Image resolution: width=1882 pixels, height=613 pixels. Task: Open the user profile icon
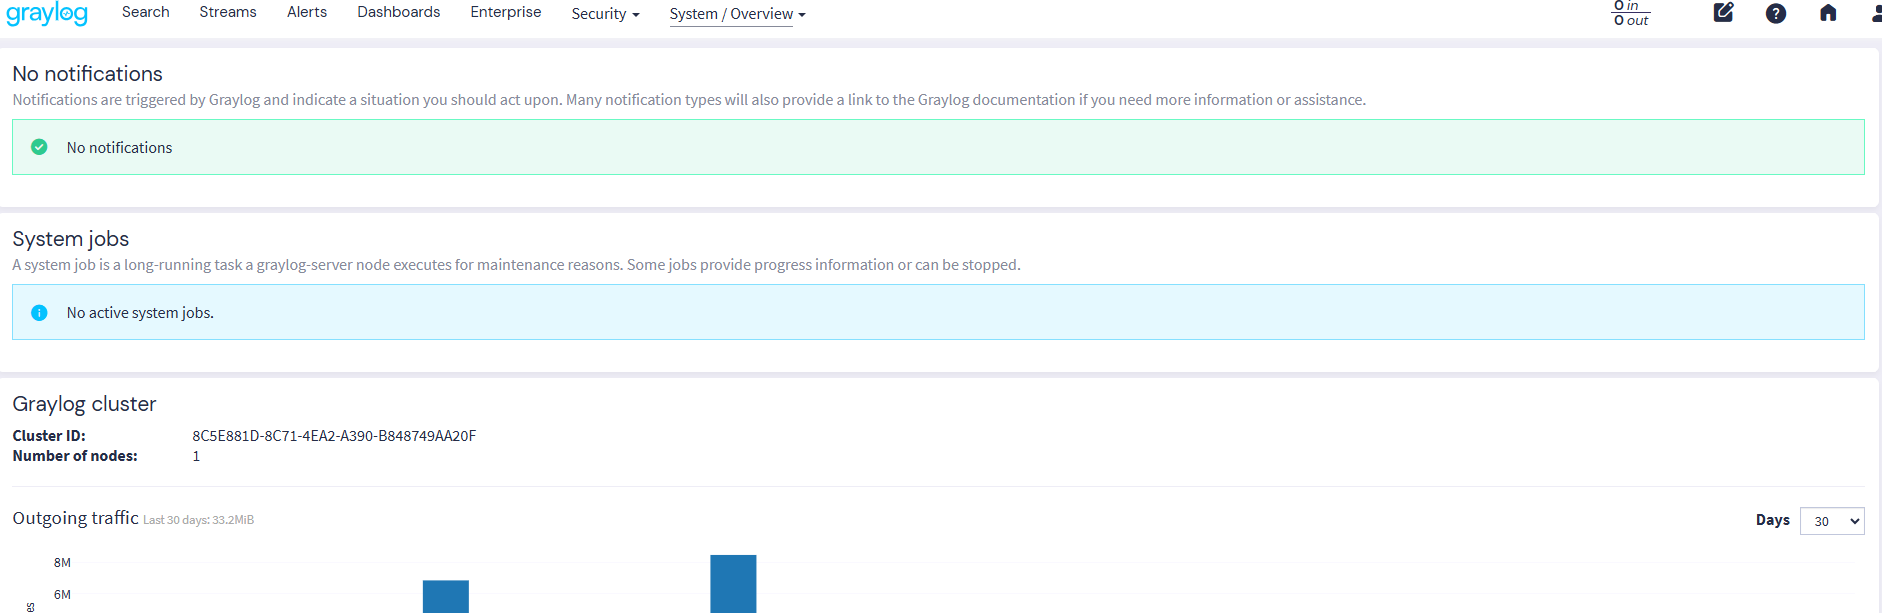[x=1875, y=13]
